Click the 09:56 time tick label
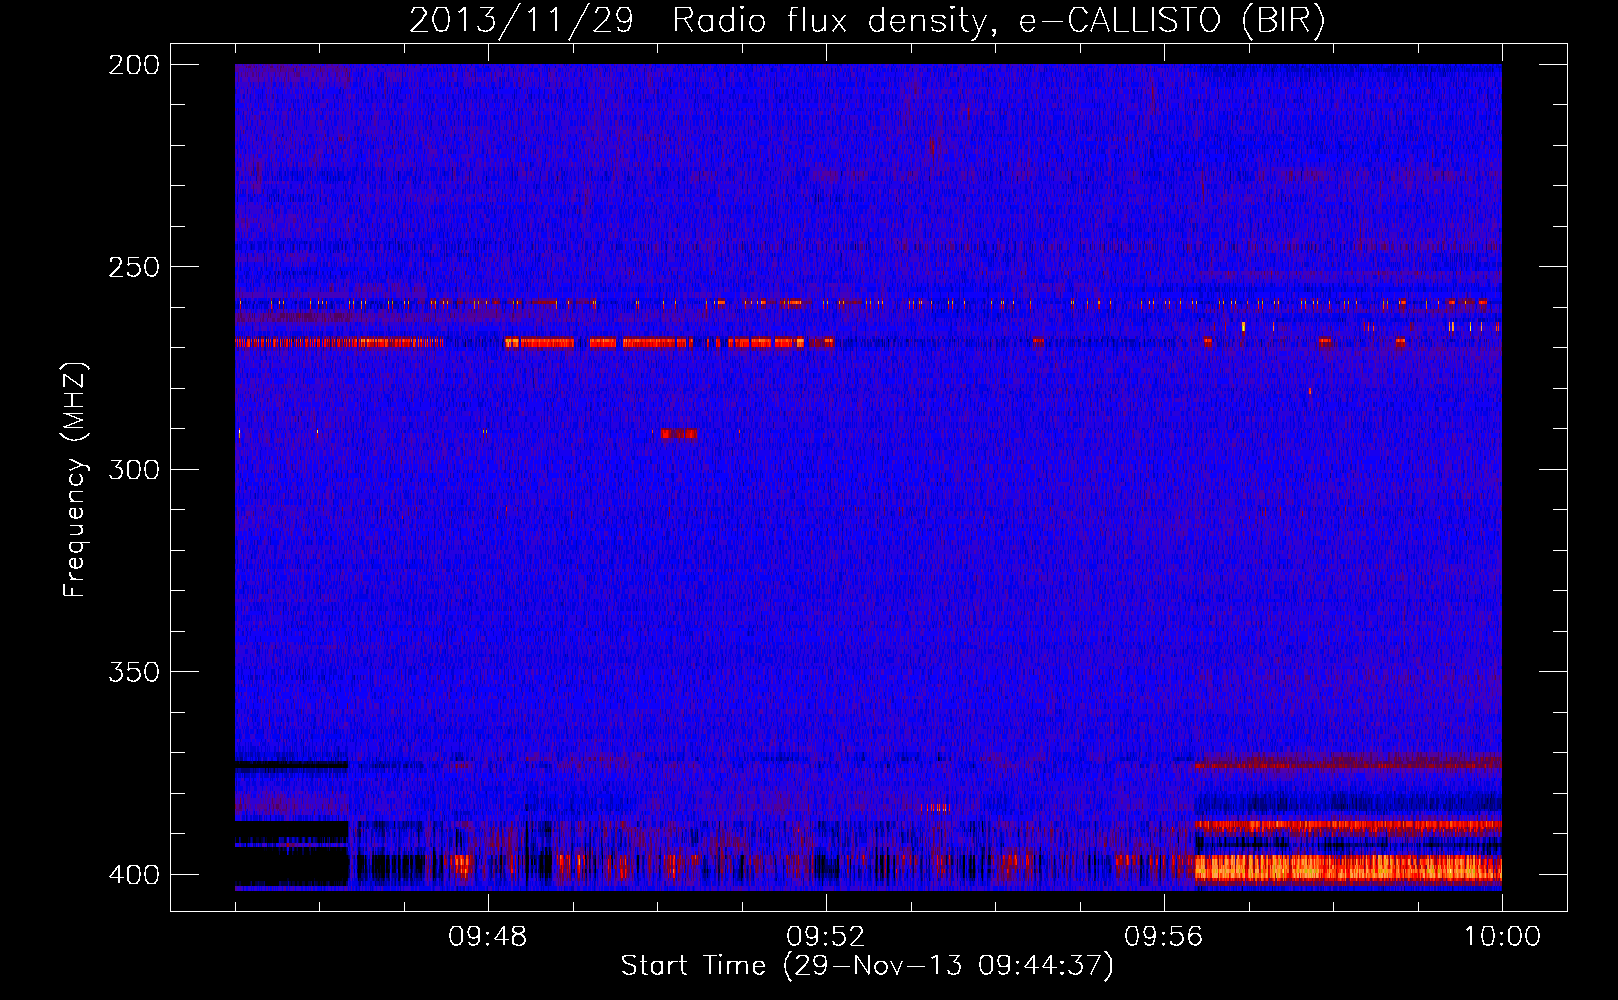 pyautogui.click(x=1163, y=937)
